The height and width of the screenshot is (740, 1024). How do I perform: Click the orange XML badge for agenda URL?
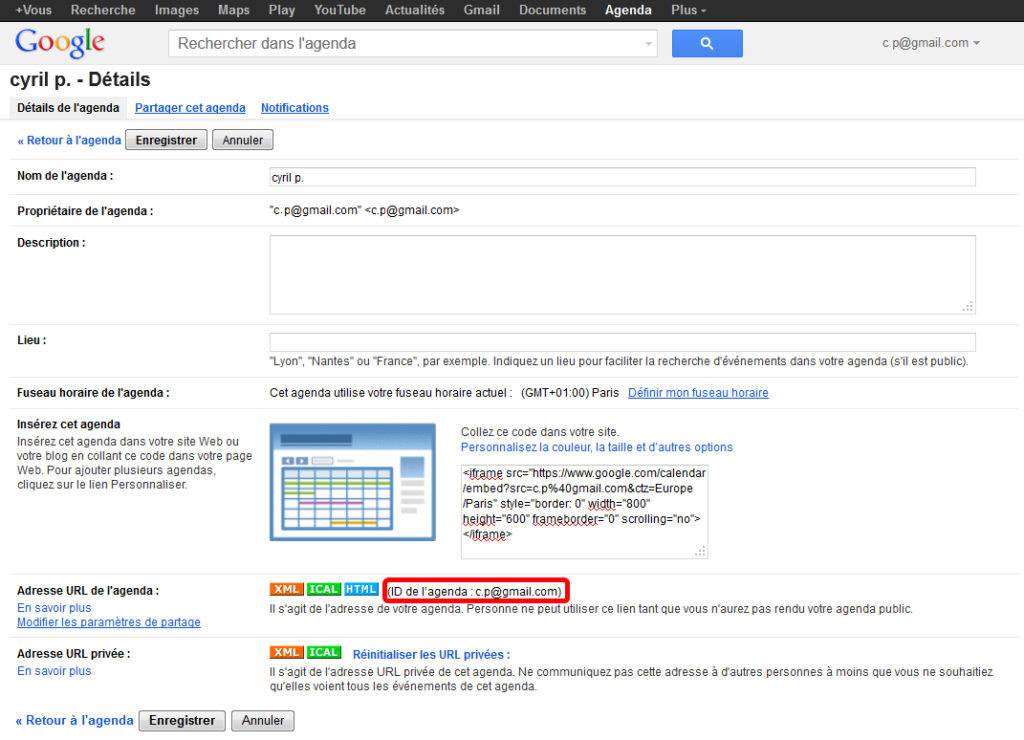tap(287, 589)
